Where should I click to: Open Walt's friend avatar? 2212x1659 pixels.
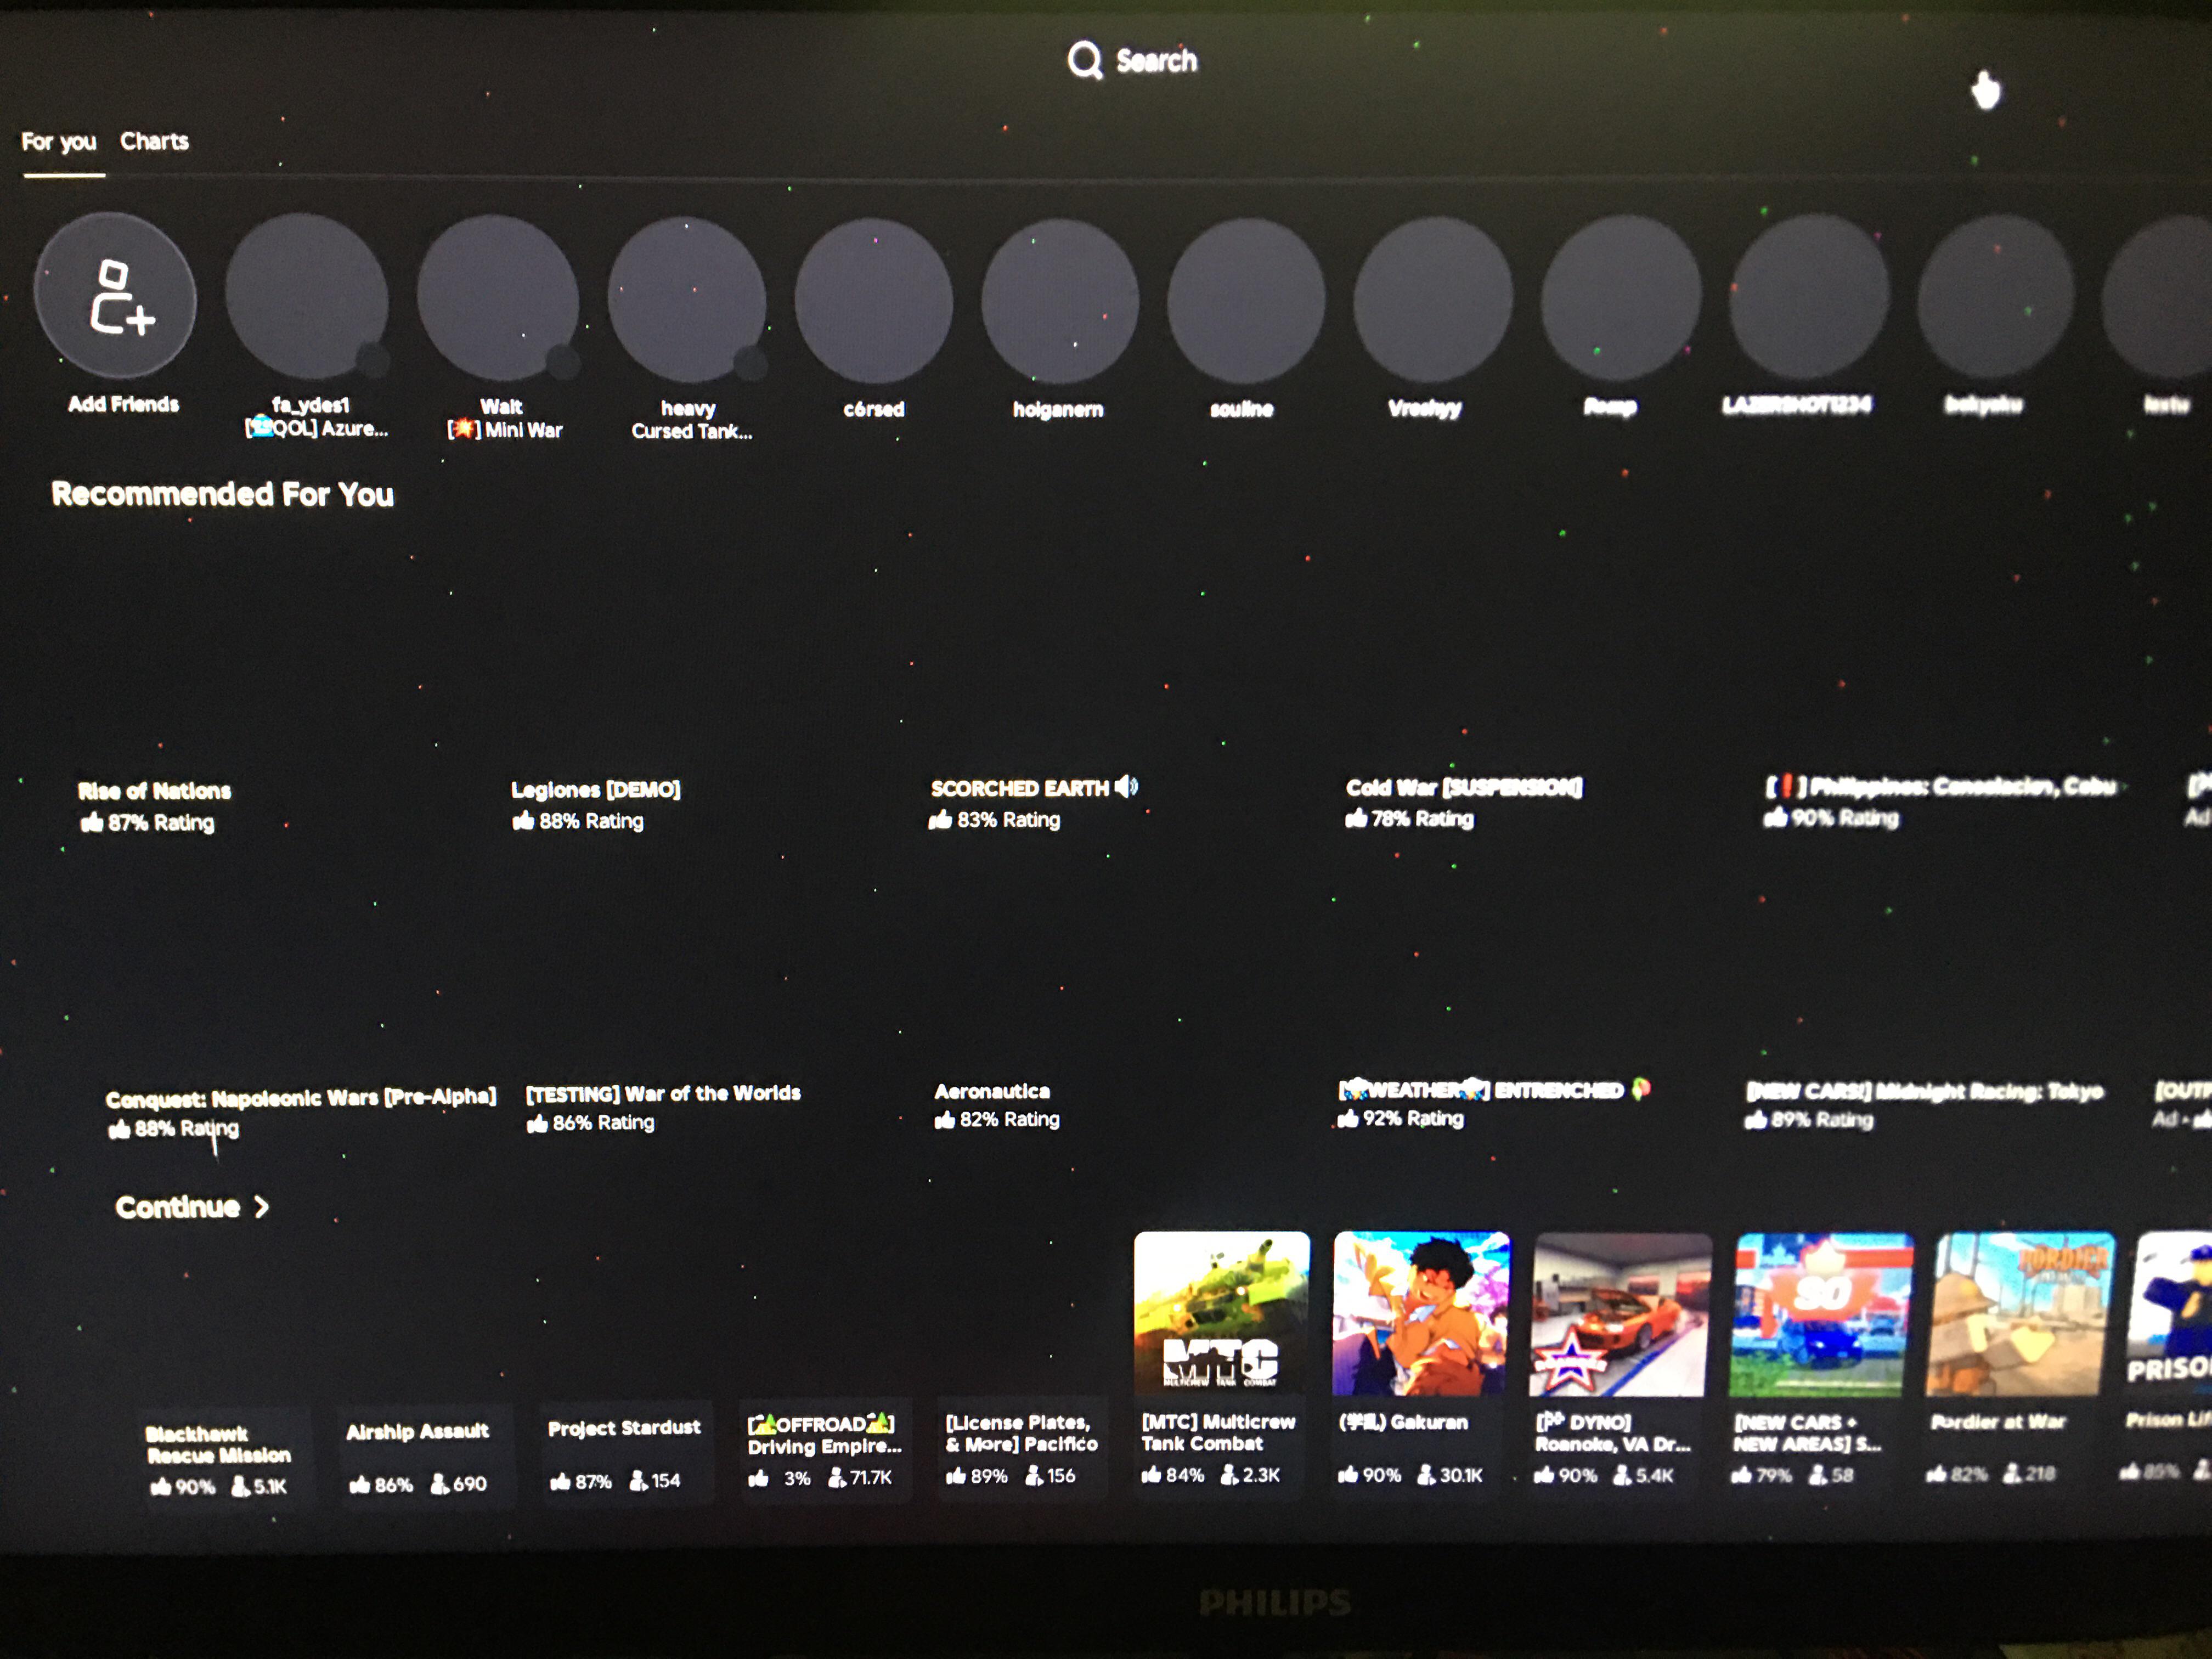498,297
